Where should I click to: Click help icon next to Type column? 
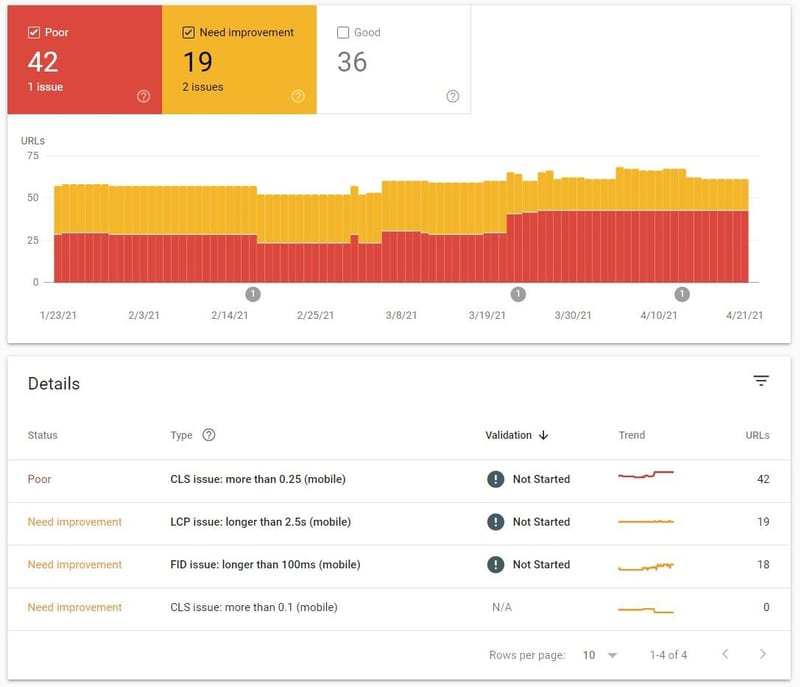[x=209, y=435]
